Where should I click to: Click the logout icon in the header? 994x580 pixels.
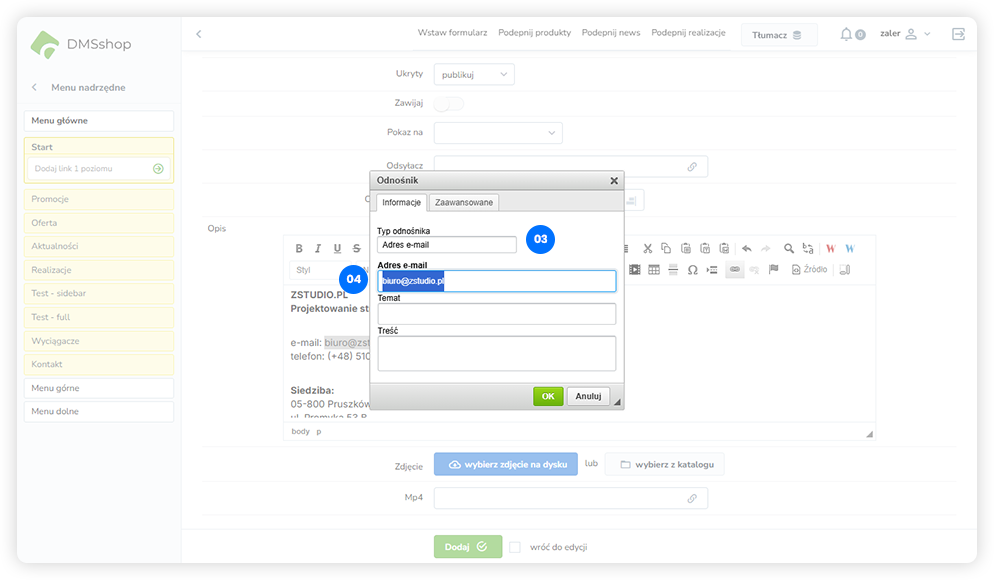point(959,34)
